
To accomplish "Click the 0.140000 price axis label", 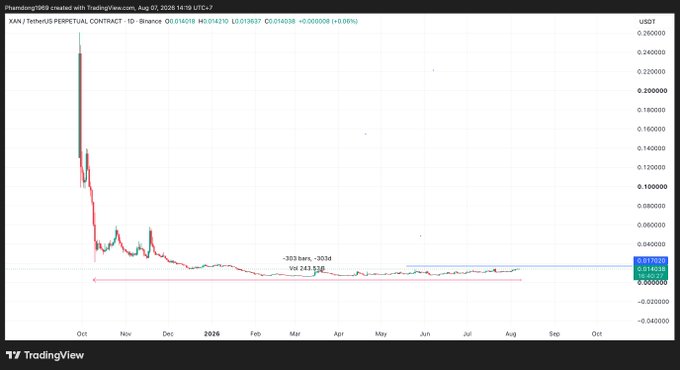I will 651,148.
